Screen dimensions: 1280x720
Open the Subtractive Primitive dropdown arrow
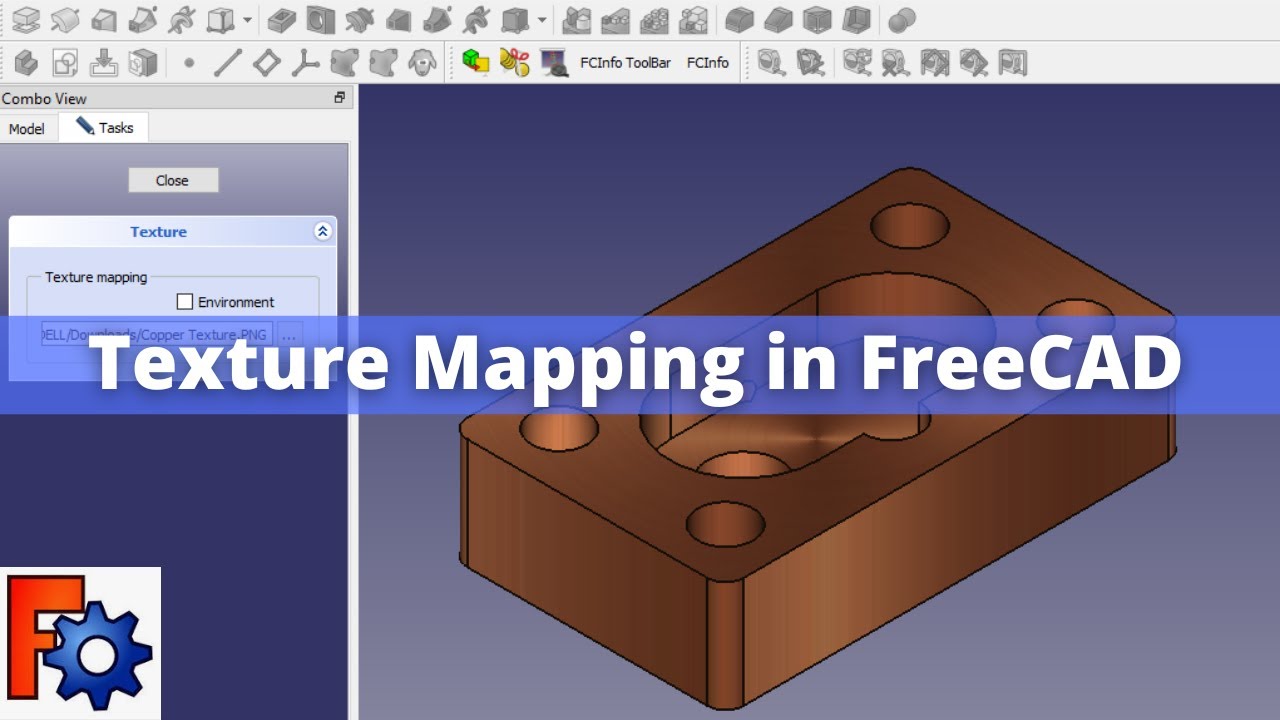click(542, 19)
